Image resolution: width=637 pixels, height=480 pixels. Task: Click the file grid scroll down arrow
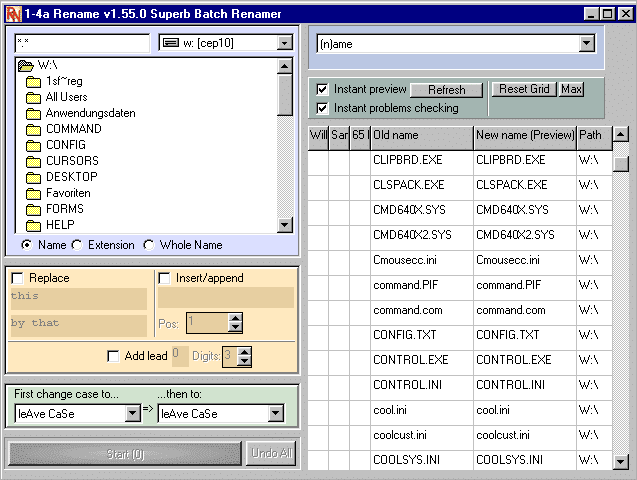tap(621, 461)
